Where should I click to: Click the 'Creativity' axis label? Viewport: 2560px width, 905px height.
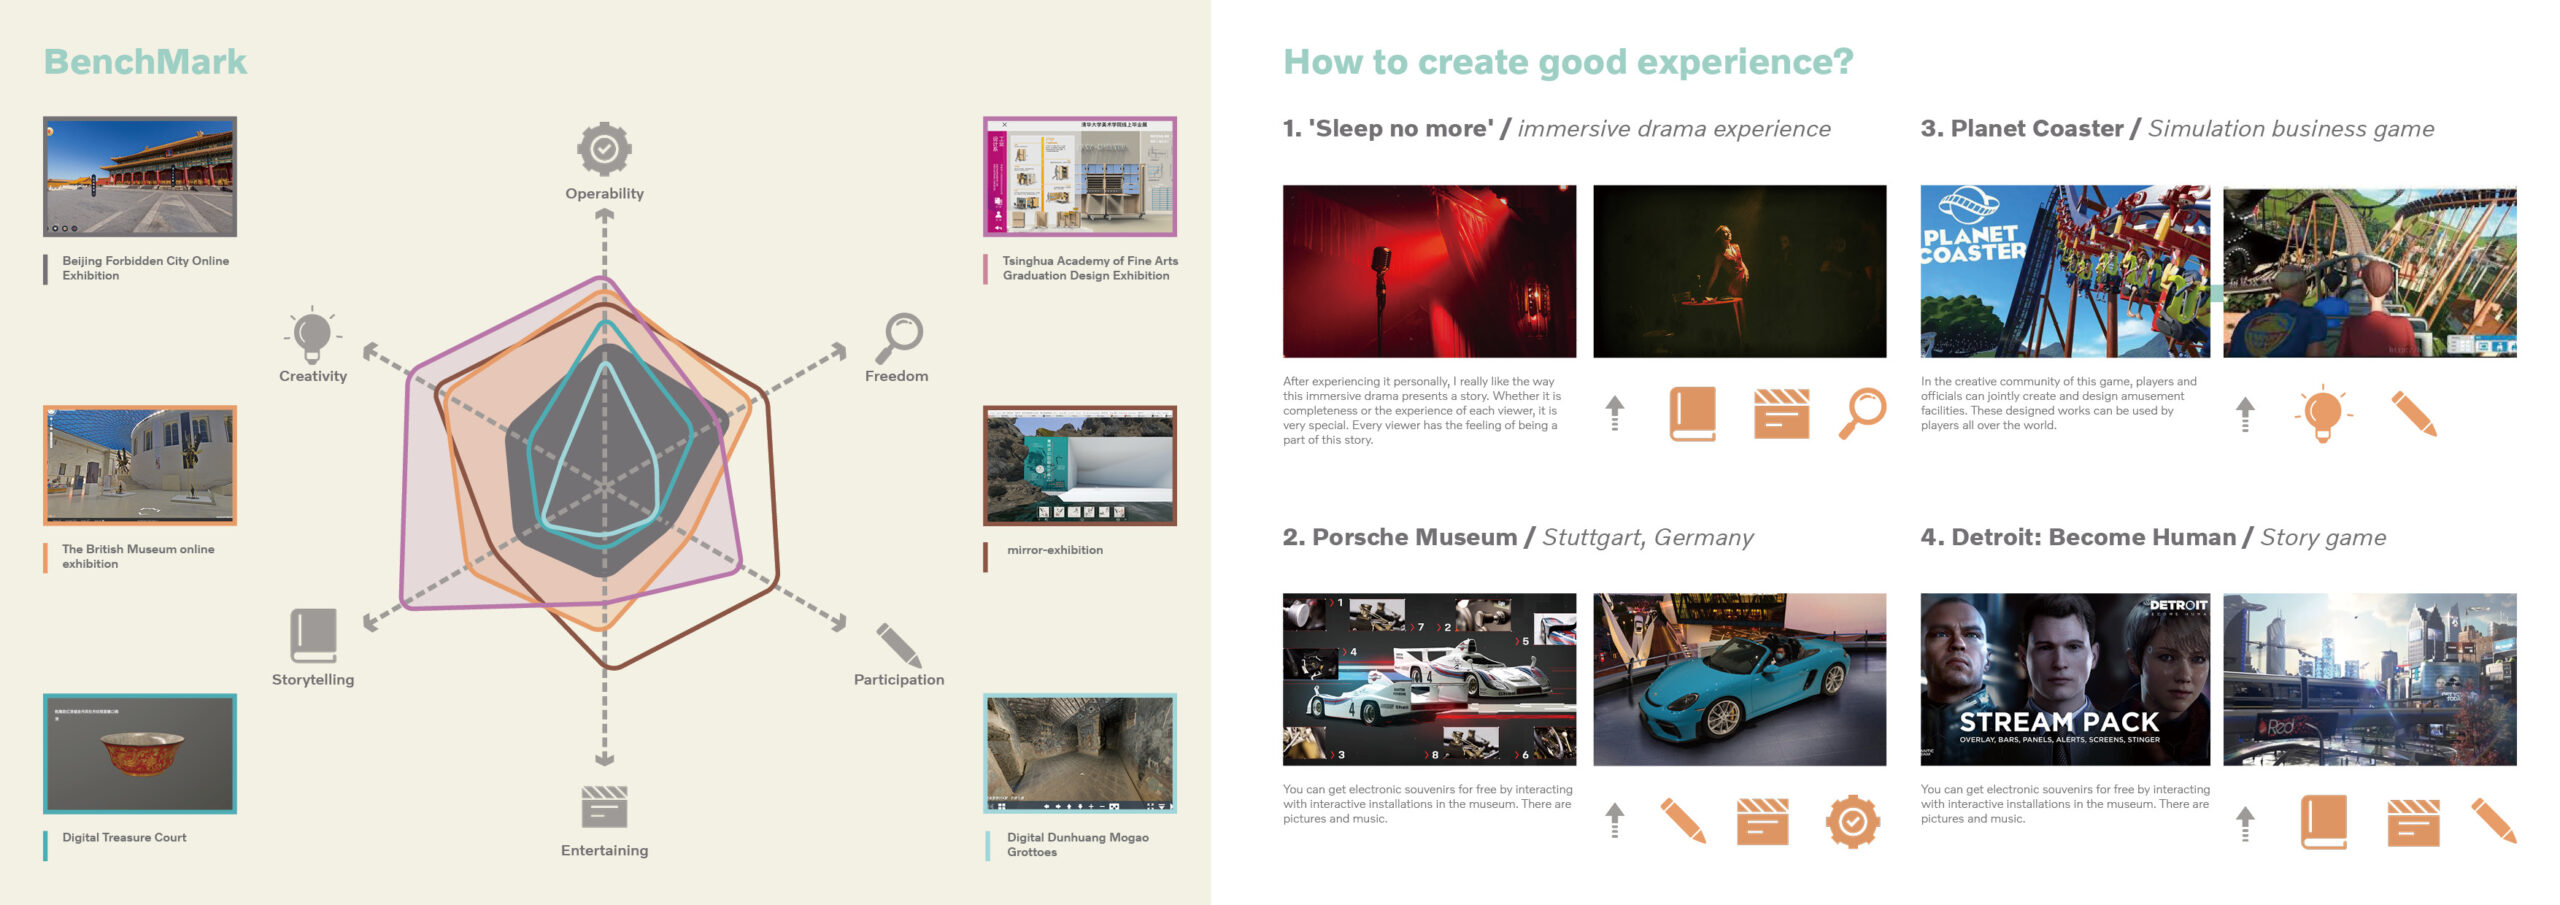pos(313,377)
